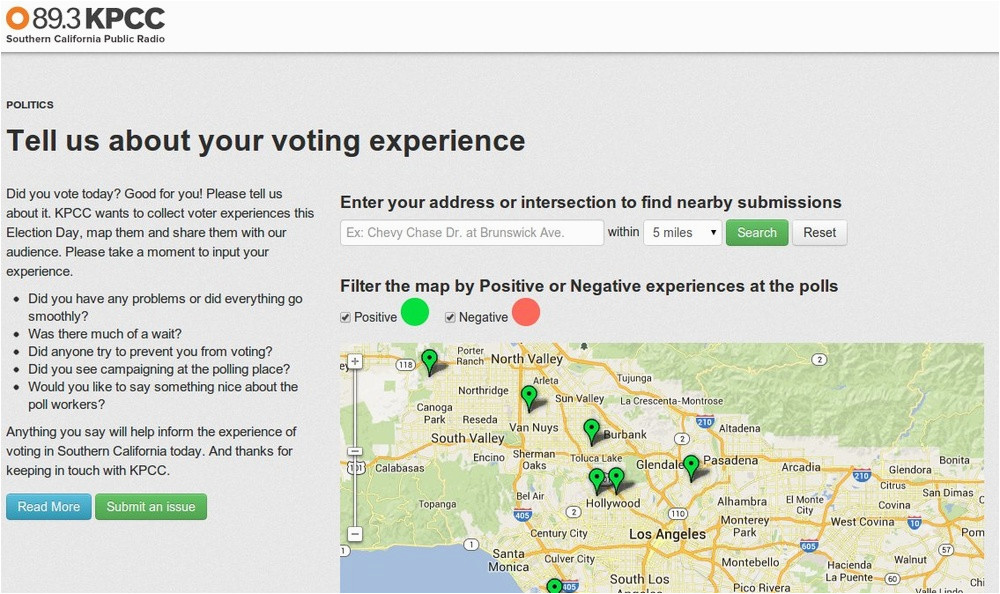
Task: Click the Reset button
Action: click(x=820, y=233)
